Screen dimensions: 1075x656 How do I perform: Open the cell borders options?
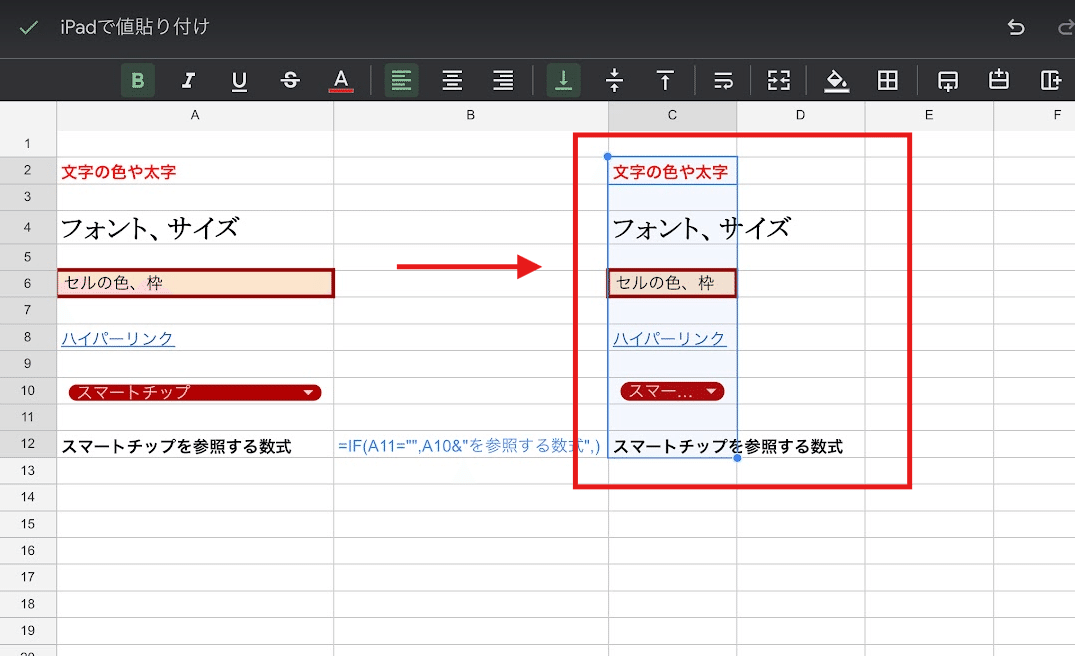pos(888,80)
